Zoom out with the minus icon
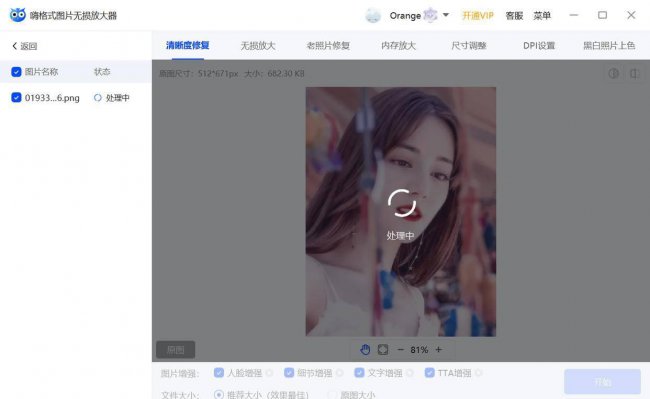This screenshot has height=399, width=650. (400, 350)
